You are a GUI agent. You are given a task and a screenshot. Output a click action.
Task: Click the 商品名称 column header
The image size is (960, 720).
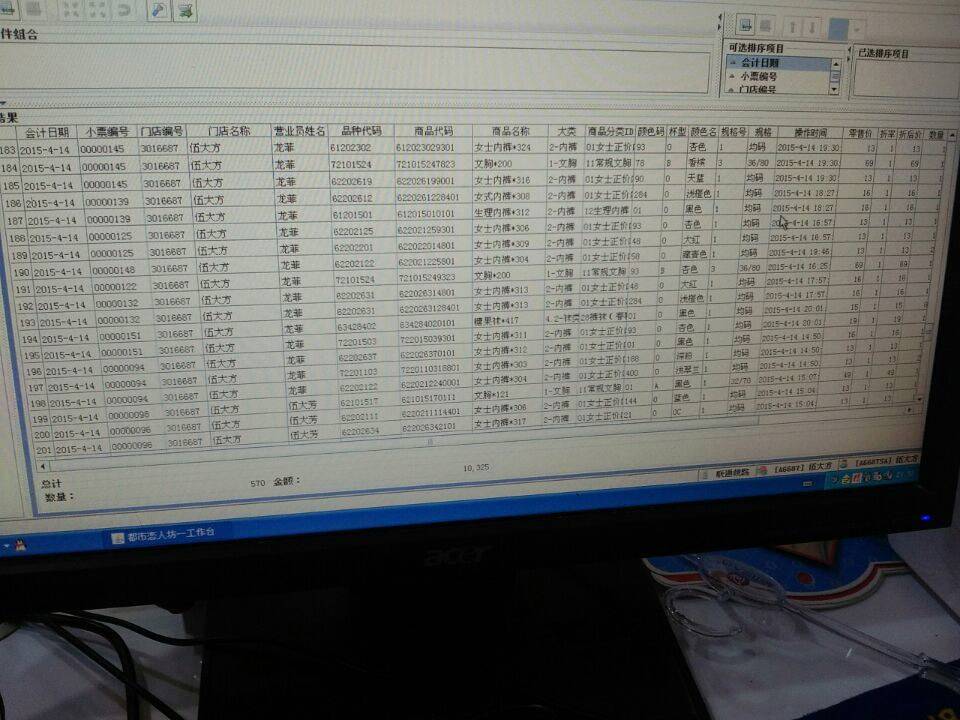tap(509, 131)
